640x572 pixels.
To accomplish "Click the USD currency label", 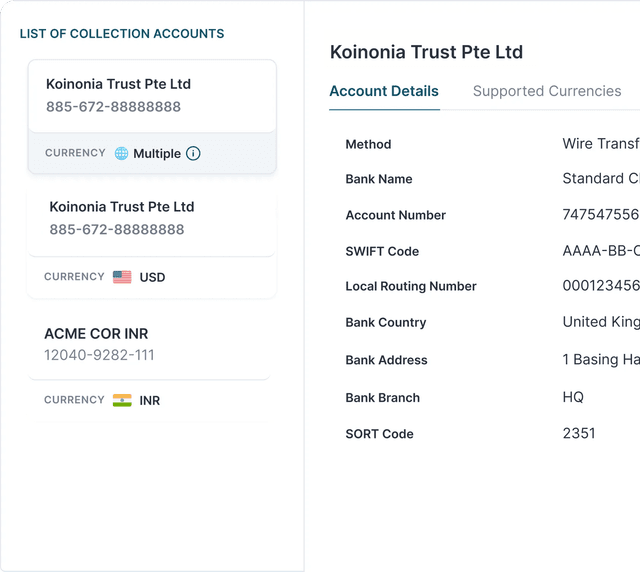I will (x=152, y=277).
